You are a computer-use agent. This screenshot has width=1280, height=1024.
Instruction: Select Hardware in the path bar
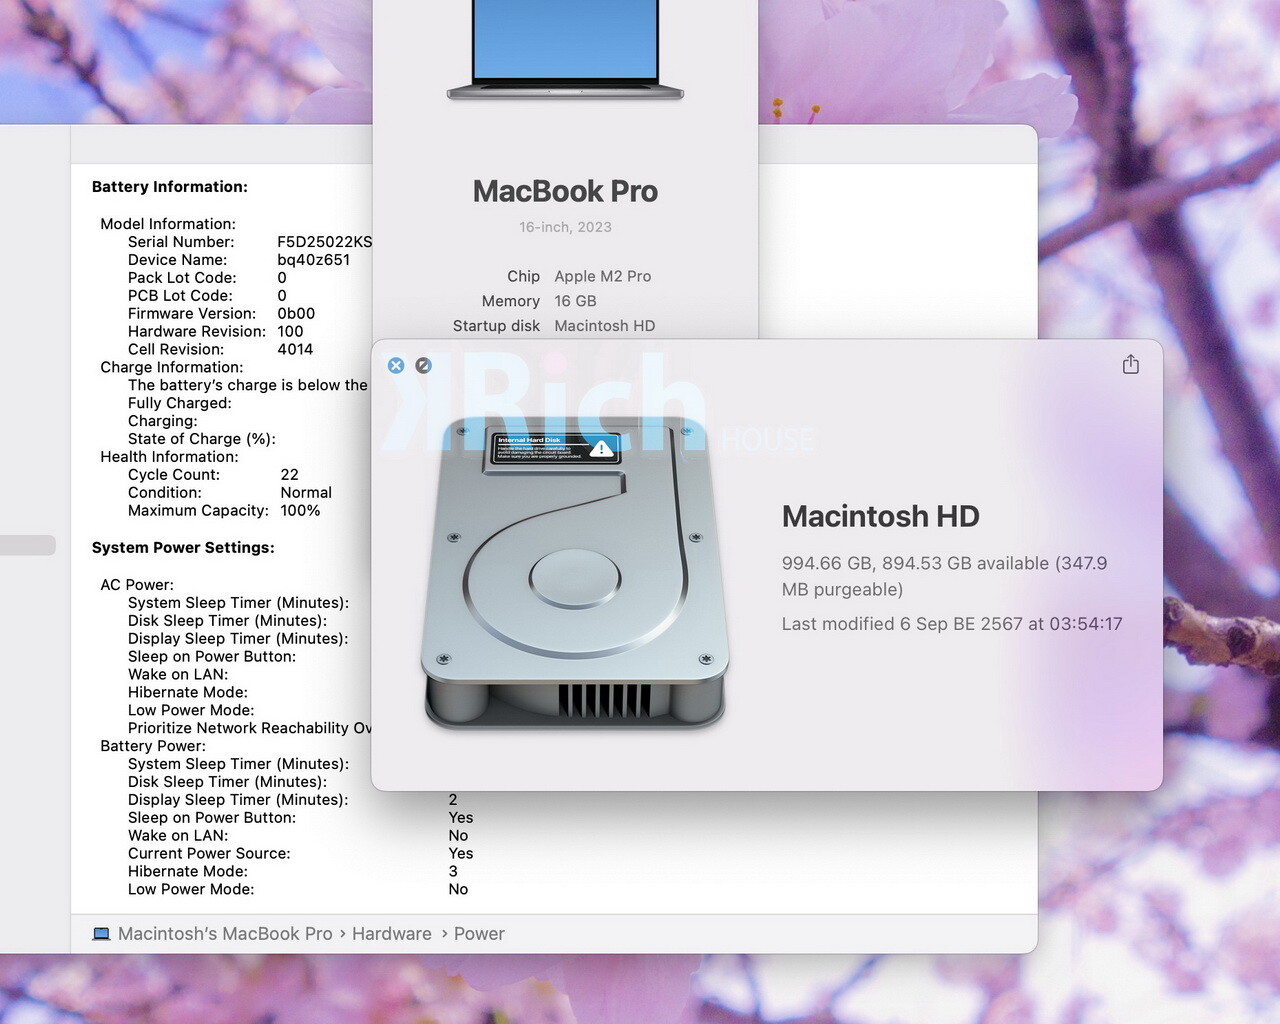[x=392, y=934]
